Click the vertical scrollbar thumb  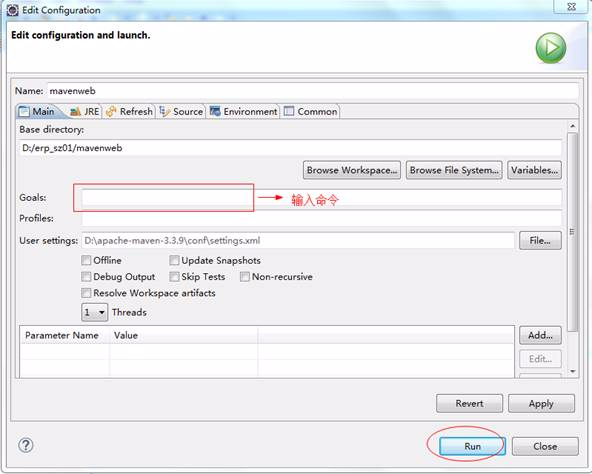click(572, 232)
